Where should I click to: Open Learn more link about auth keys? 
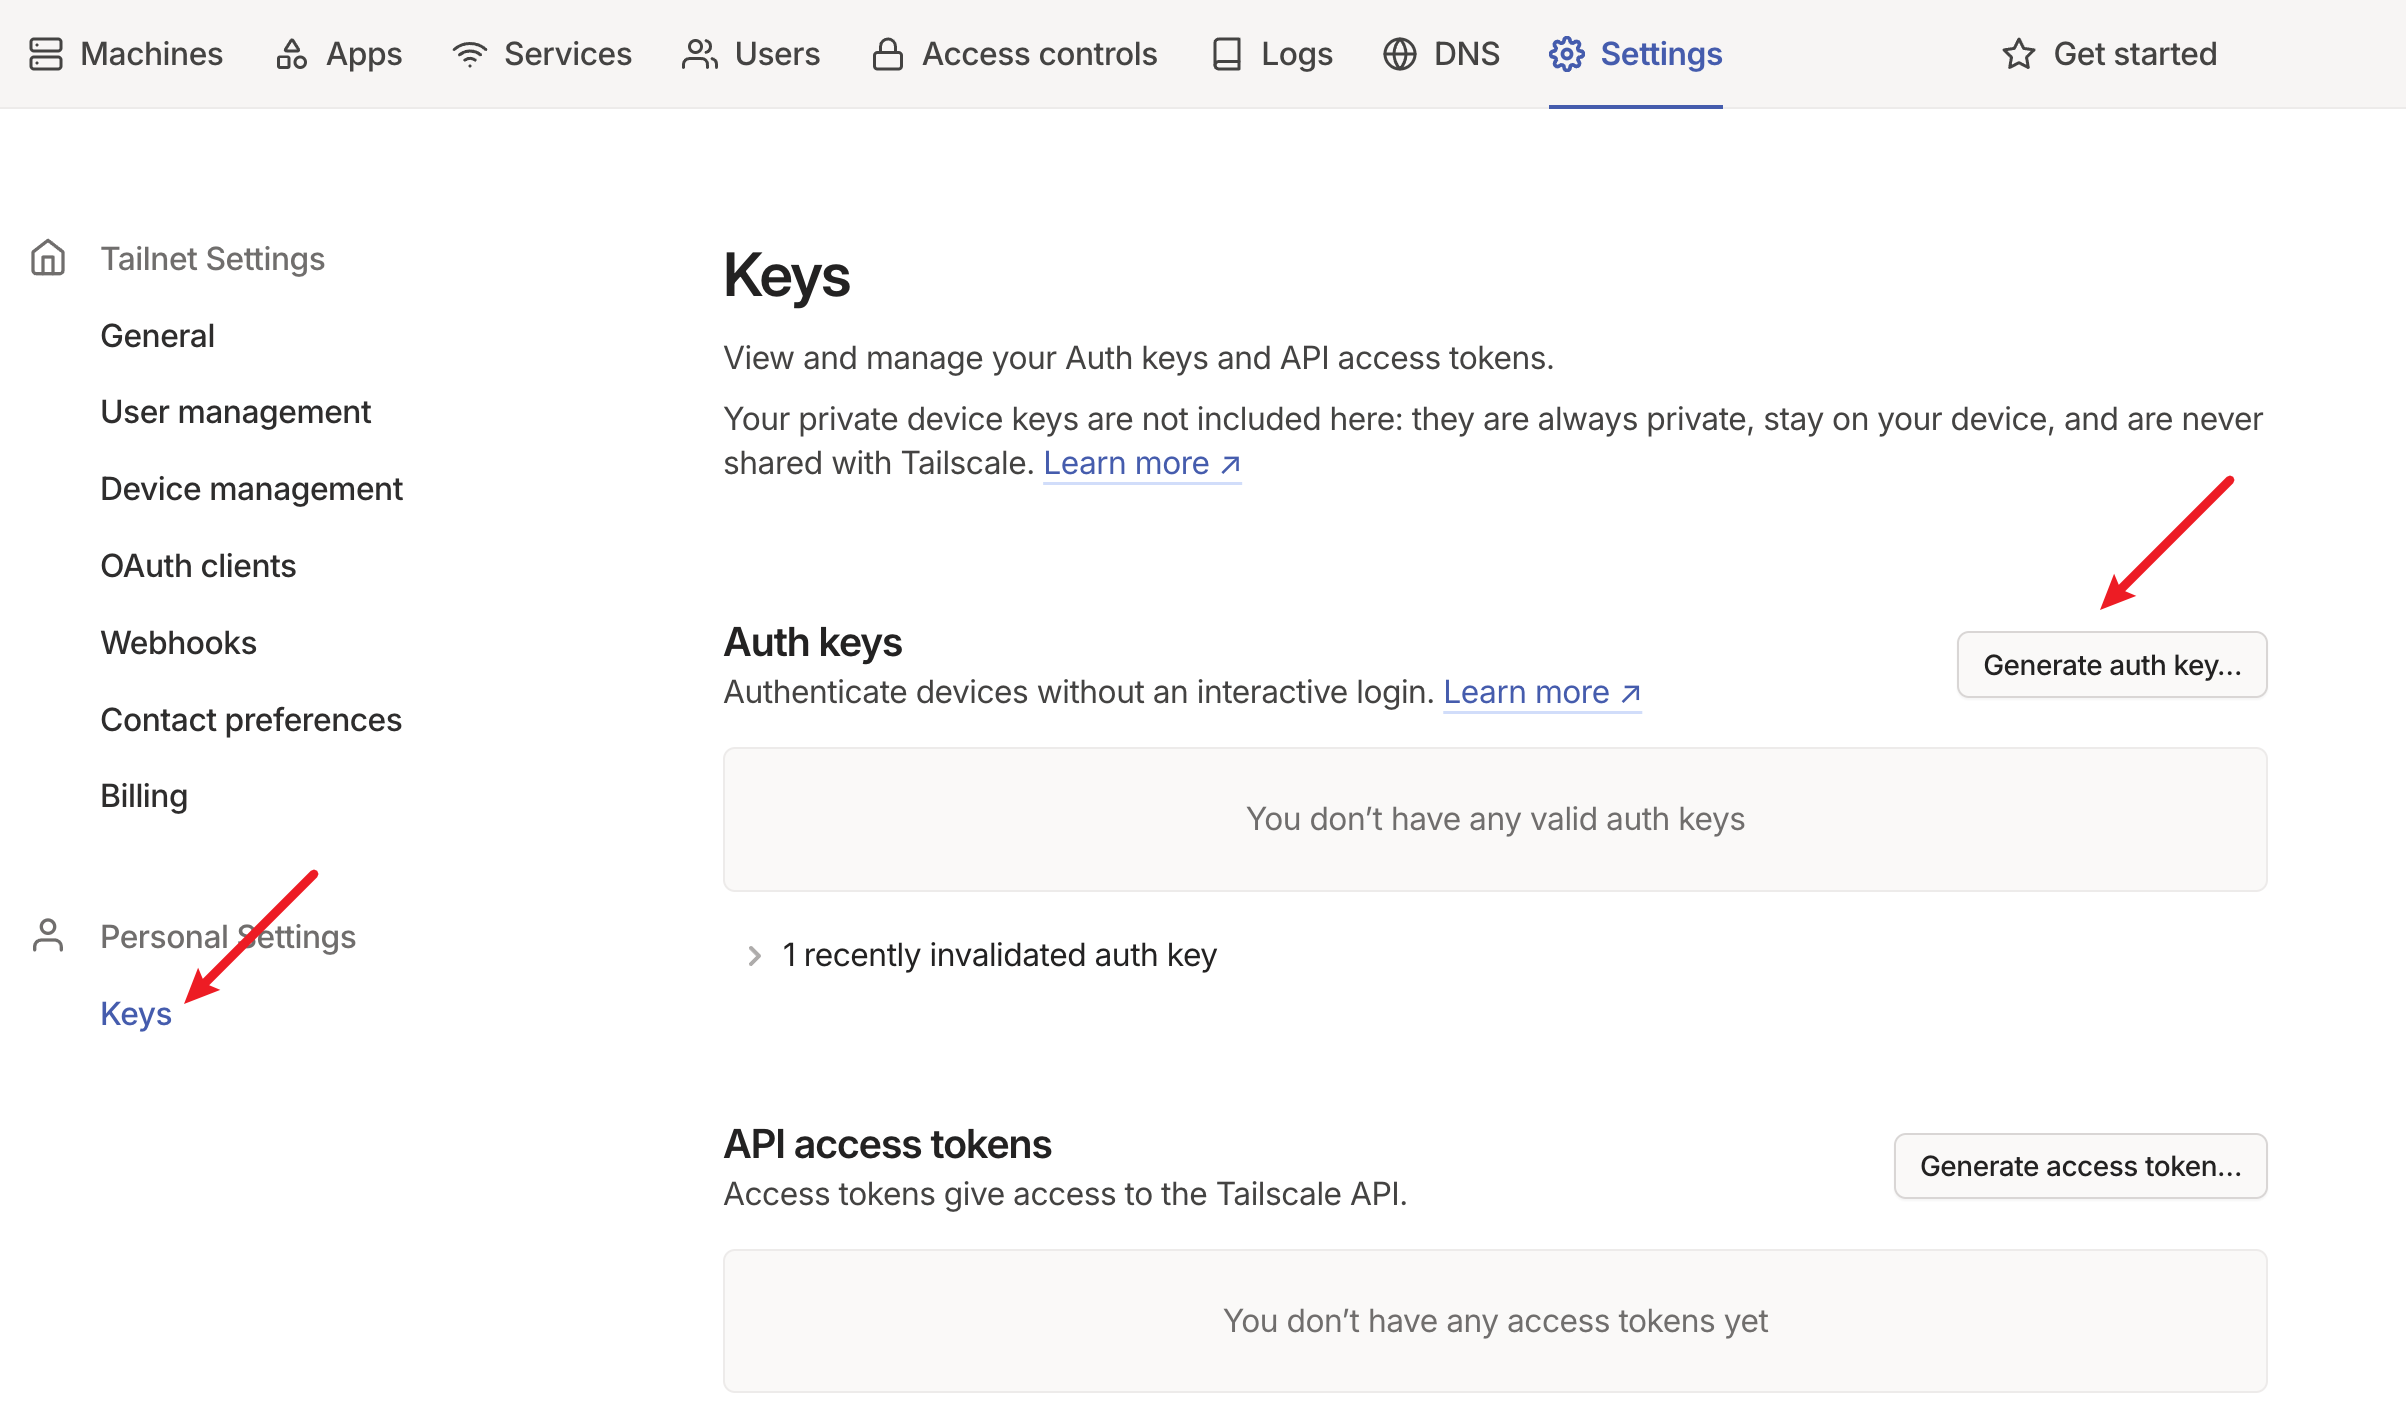click(1541, 692)
